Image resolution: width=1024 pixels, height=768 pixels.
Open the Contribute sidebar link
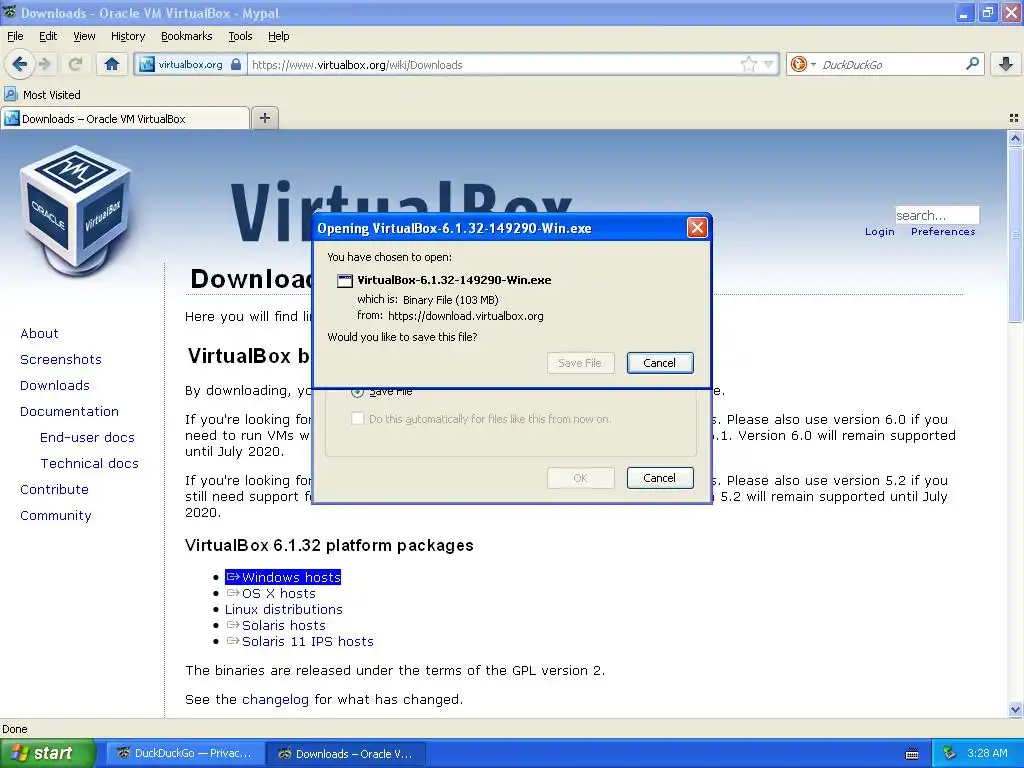tap(54, 489)
